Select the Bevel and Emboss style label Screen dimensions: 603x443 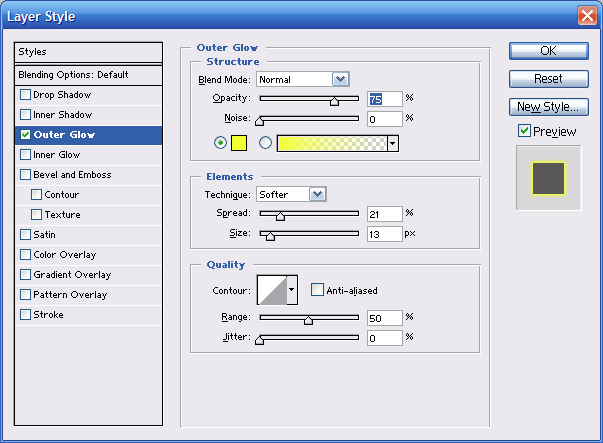(72, 175)
